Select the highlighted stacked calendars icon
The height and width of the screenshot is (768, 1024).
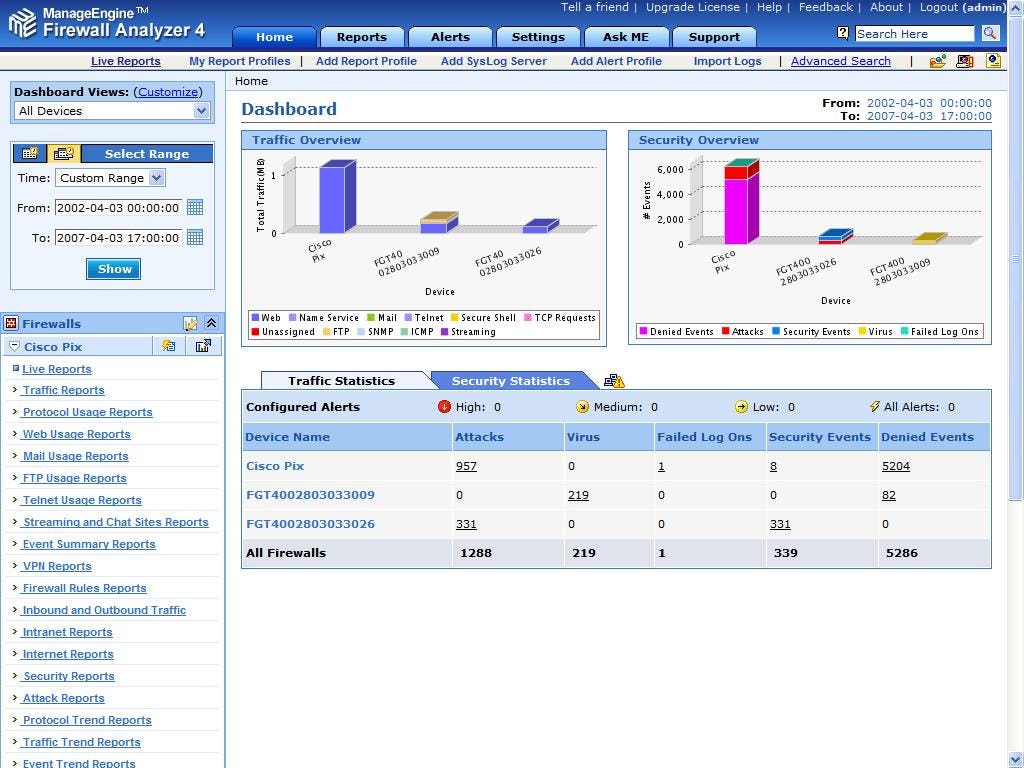(63, 153)
